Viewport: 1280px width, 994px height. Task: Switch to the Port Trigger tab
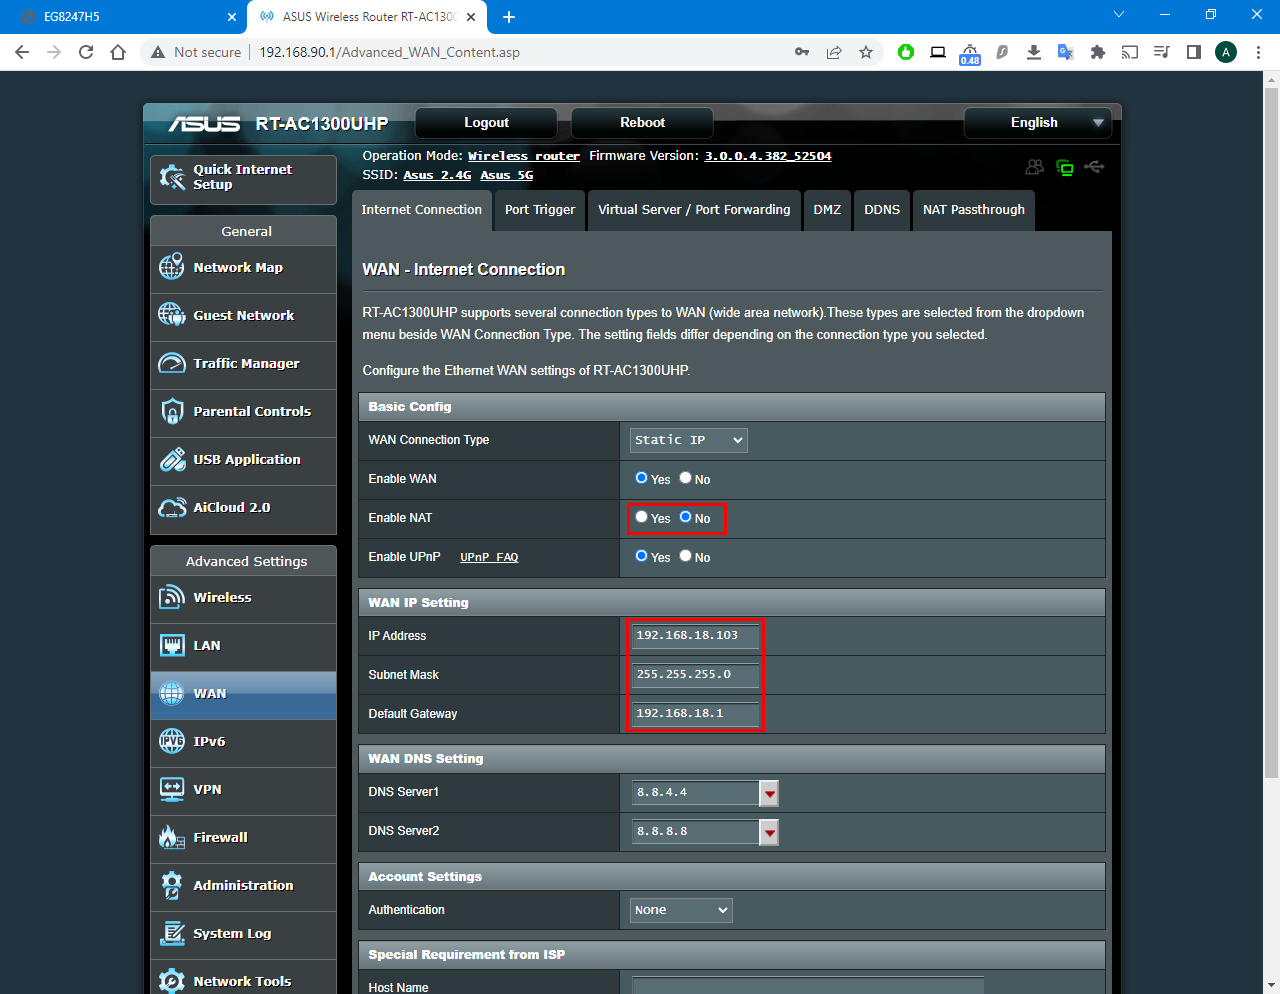(x=540, y=210)
